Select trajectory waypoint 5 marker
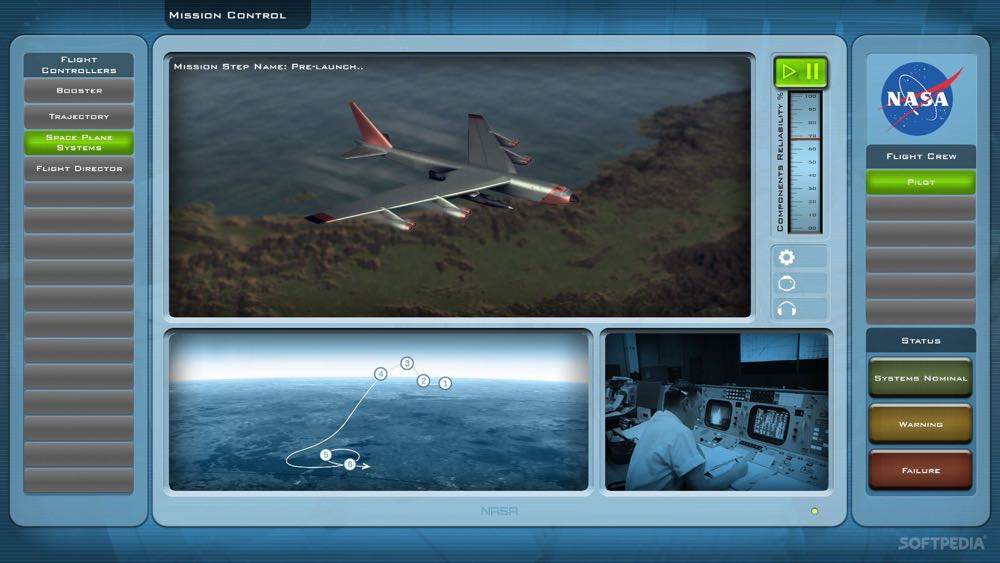 click(x=326, y=455)
